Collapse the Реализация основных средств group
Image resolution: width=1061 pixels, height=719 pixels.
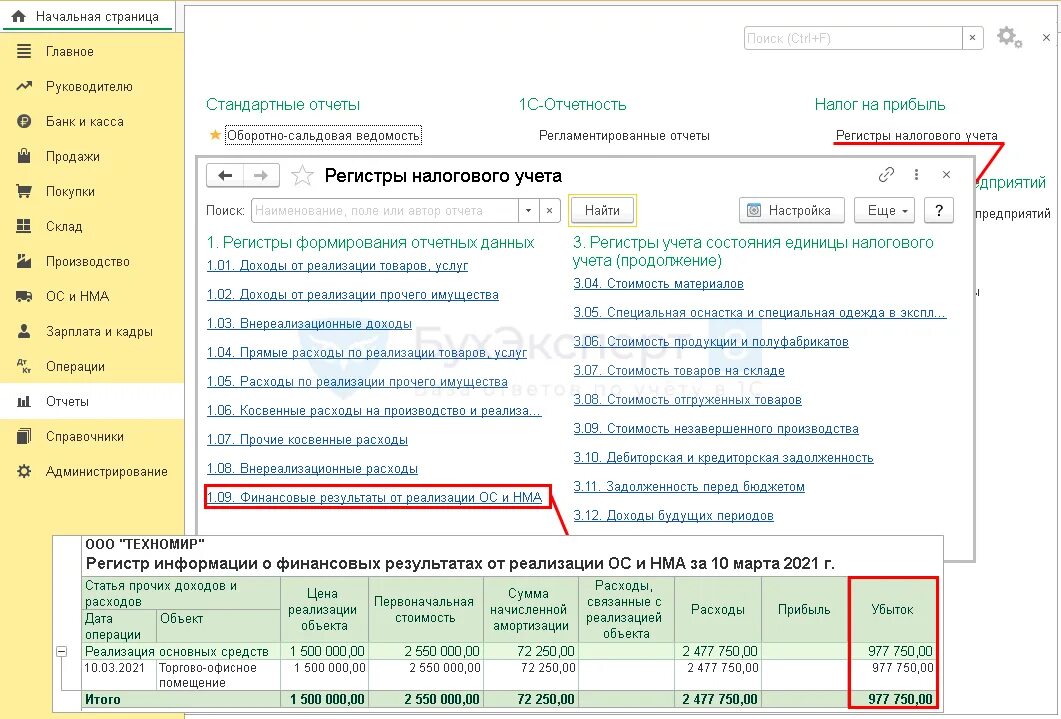click(x=62, y=651)
